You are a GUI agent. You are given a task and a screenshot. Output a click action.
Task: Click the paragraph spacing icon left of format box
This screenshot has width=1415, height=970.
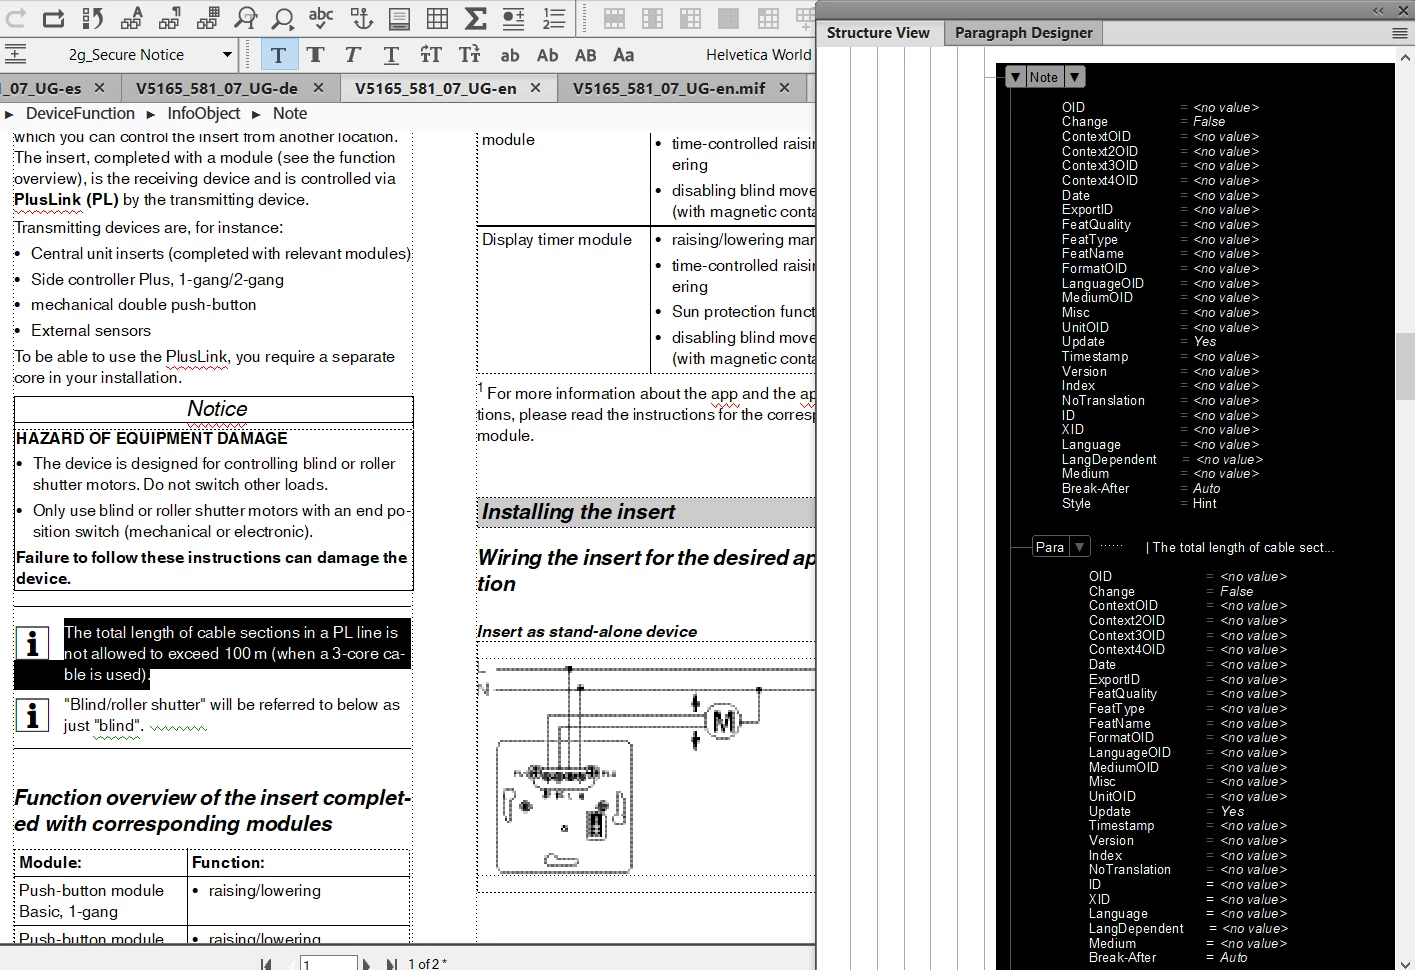(x=16, y=54)
